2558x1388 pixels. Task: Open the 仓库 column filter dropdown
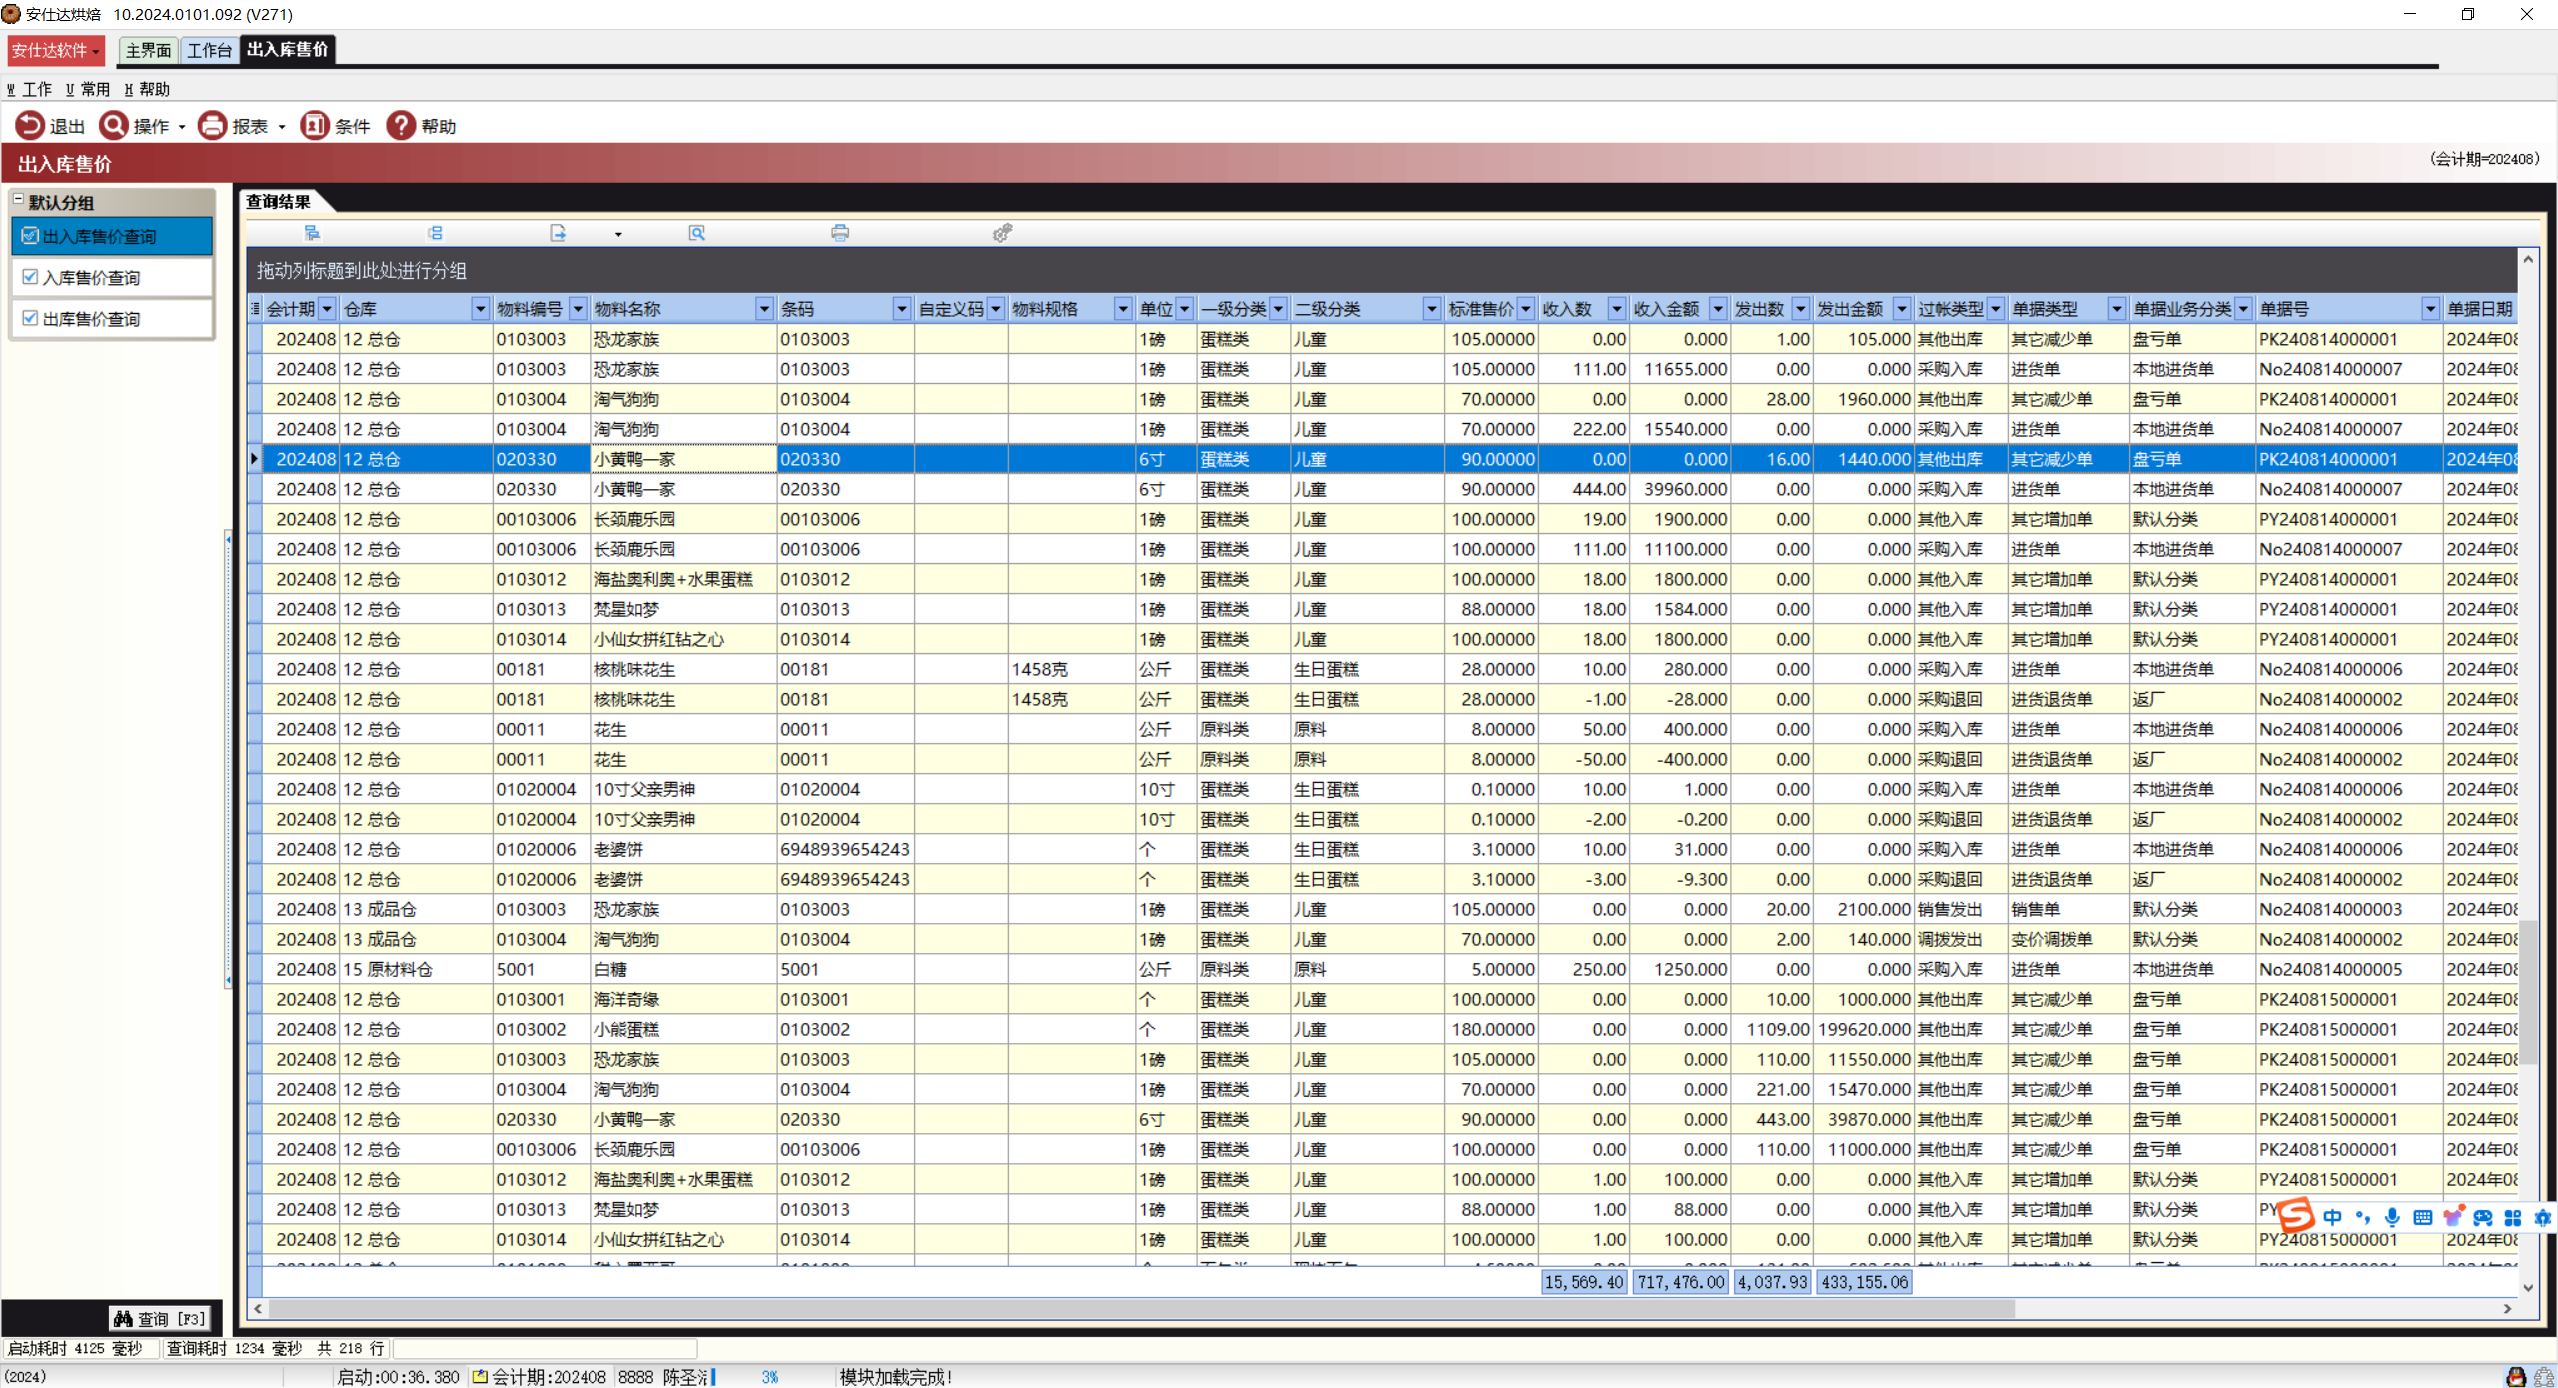[x=480, y=309]
